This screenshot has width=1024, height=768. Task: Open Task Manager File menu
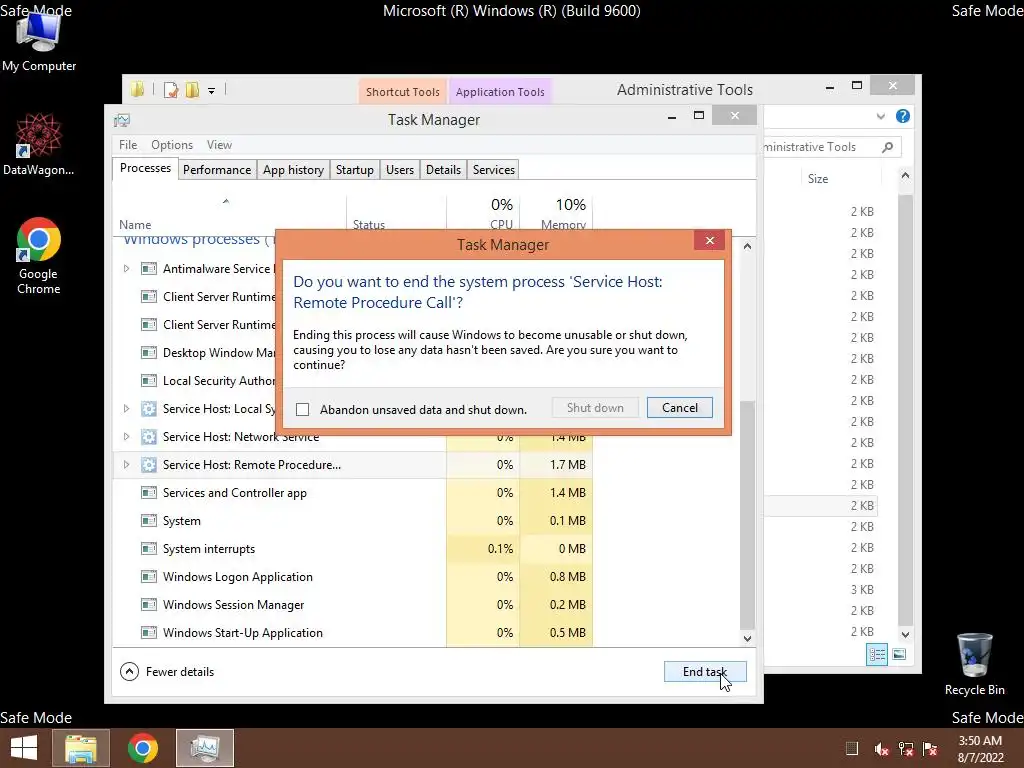pos(128,145)
